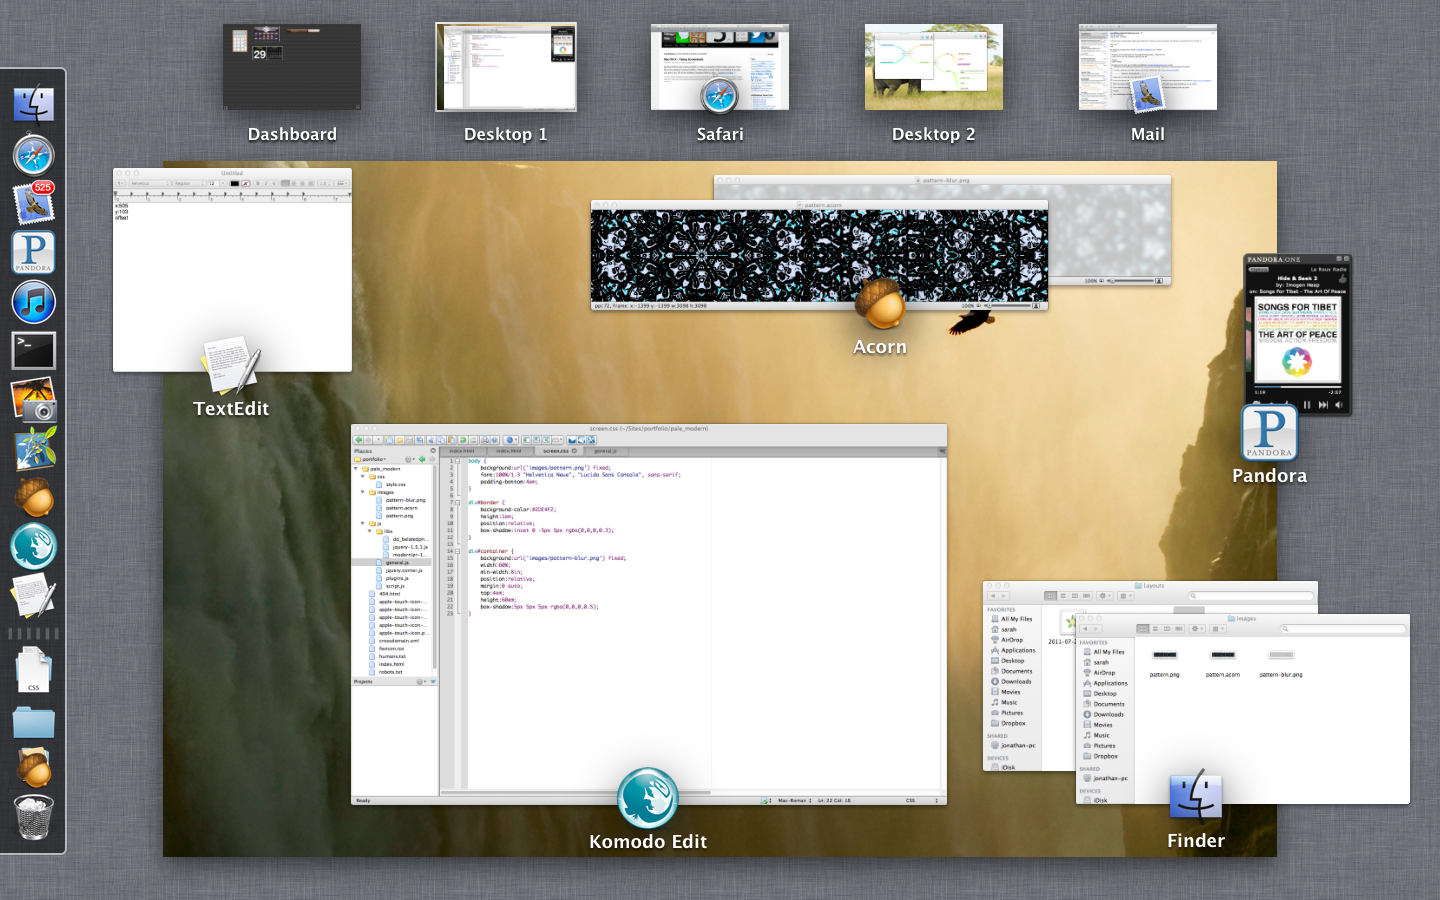Click search field in Finder images window
The width and height of the screenshot is (1440, 900).
click(x=1342, y=629)
